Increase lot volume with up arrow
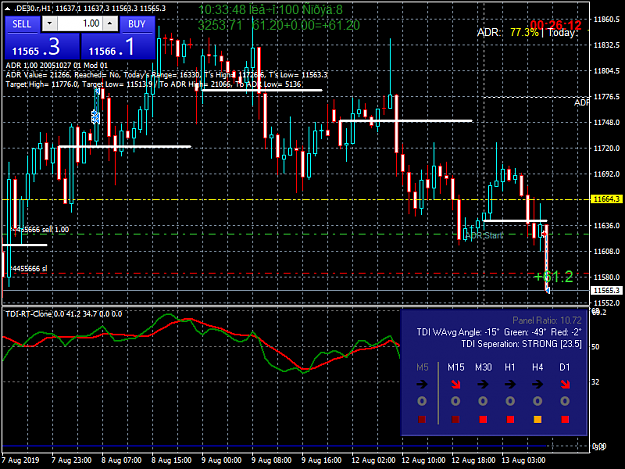The height and width of the screenshot is (469, 625). coord(110,24)
